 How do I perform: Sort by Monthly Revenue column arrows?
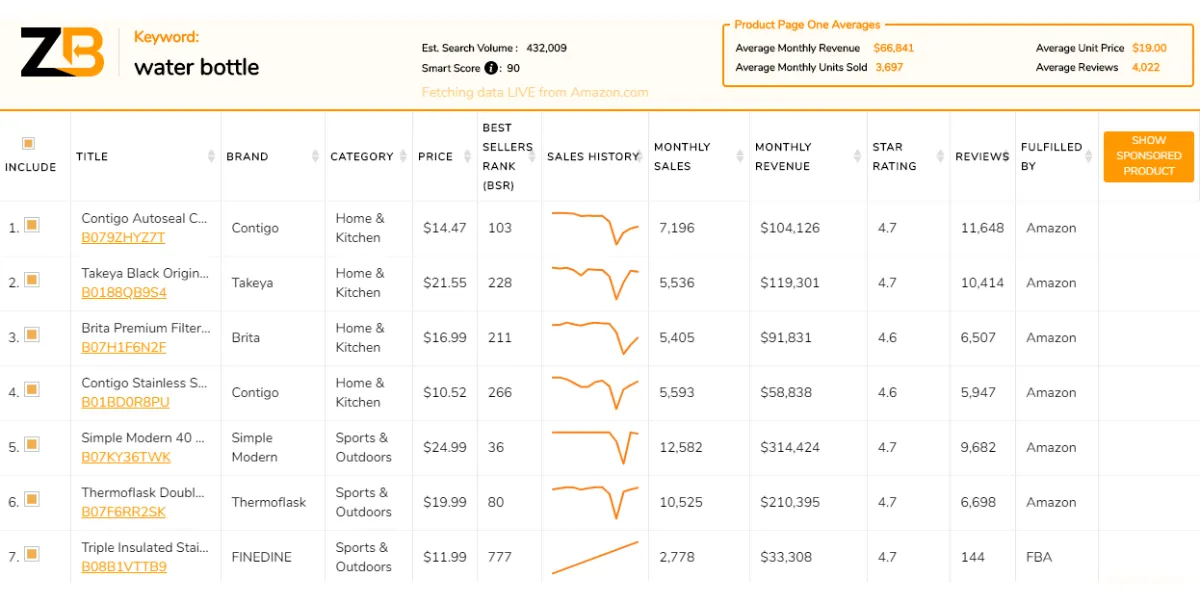[x=857, y=156]
